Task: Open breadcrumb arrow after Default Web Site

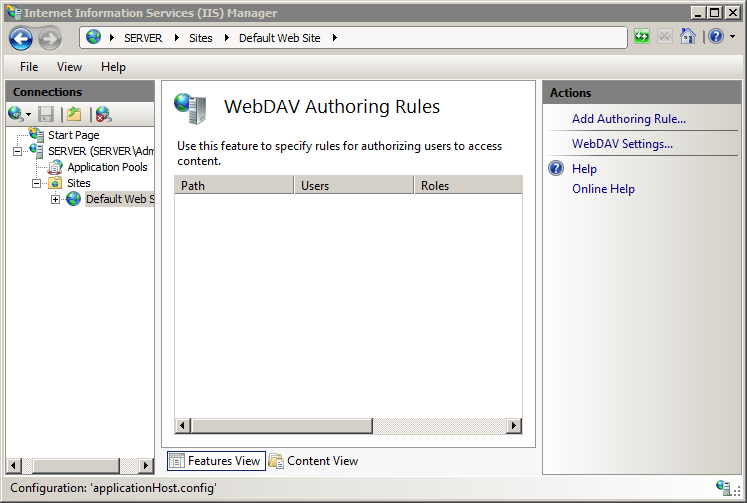Action: (334, 38)
